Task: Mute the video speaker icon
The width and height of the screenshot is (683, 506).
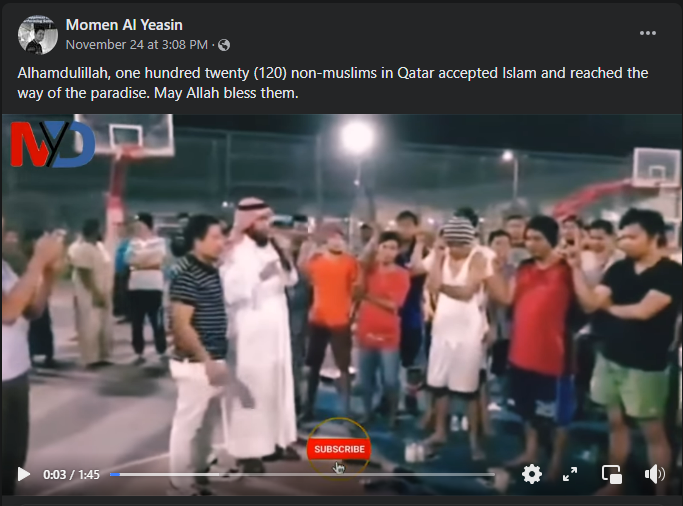Action: (654, 474)
